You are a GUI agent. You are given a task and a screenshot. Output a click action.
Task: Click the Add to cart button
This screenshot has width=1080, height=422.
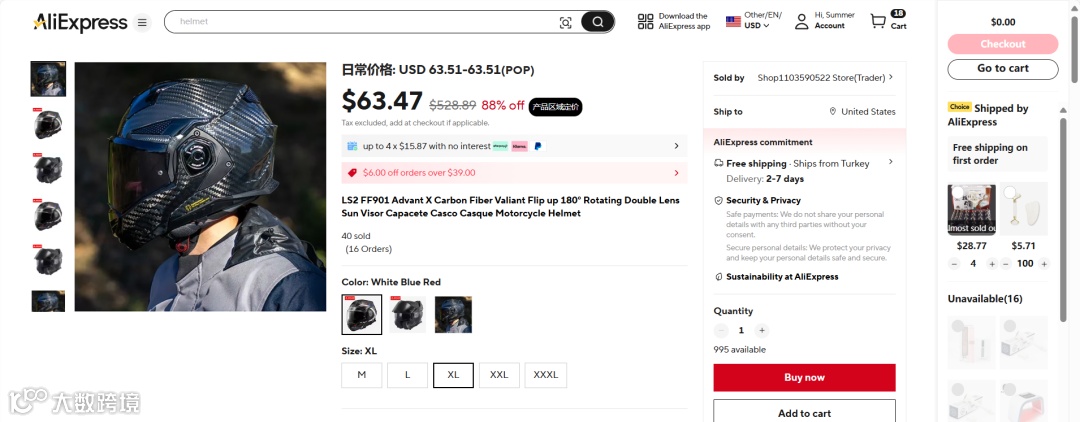tap(804, 412)
